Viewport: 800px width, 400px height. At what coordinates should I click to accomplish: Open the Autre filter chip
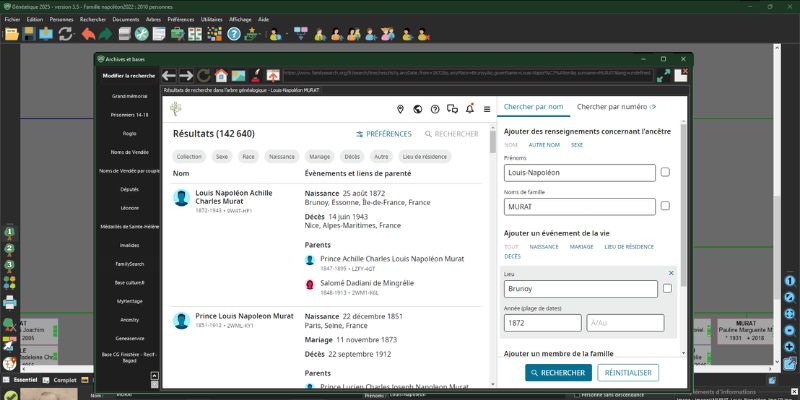click(381, 157)
